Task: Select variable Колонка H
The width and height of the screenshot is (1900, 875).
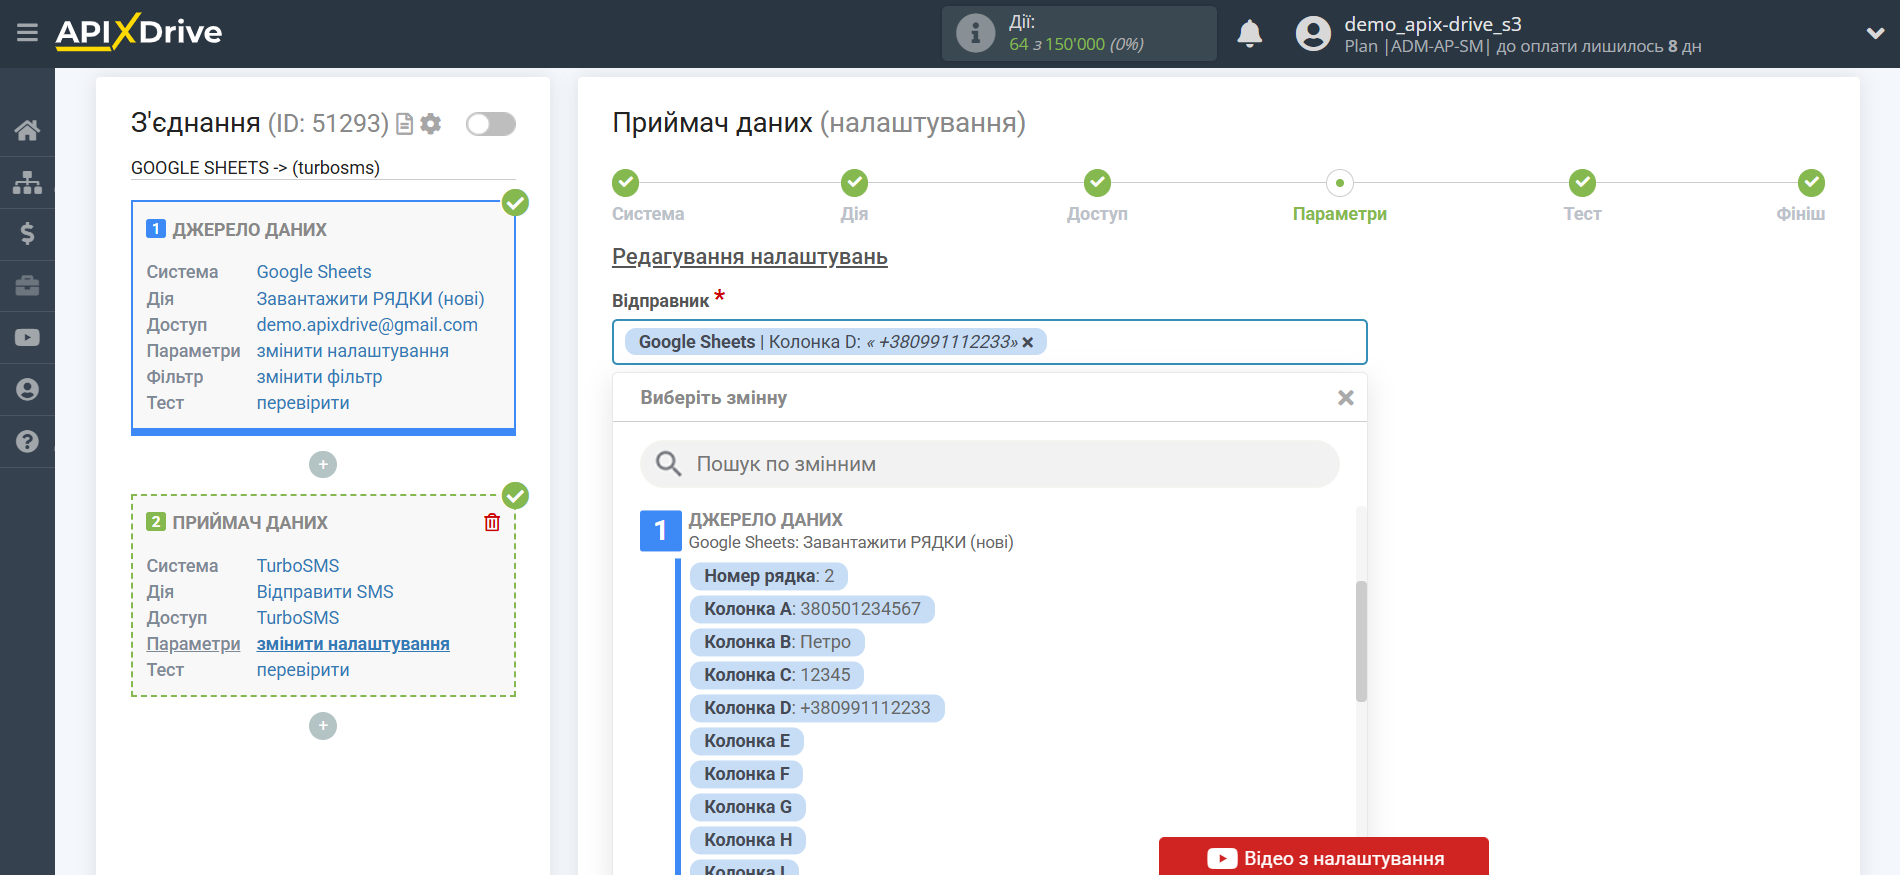Action: click(x=748, y=840)
